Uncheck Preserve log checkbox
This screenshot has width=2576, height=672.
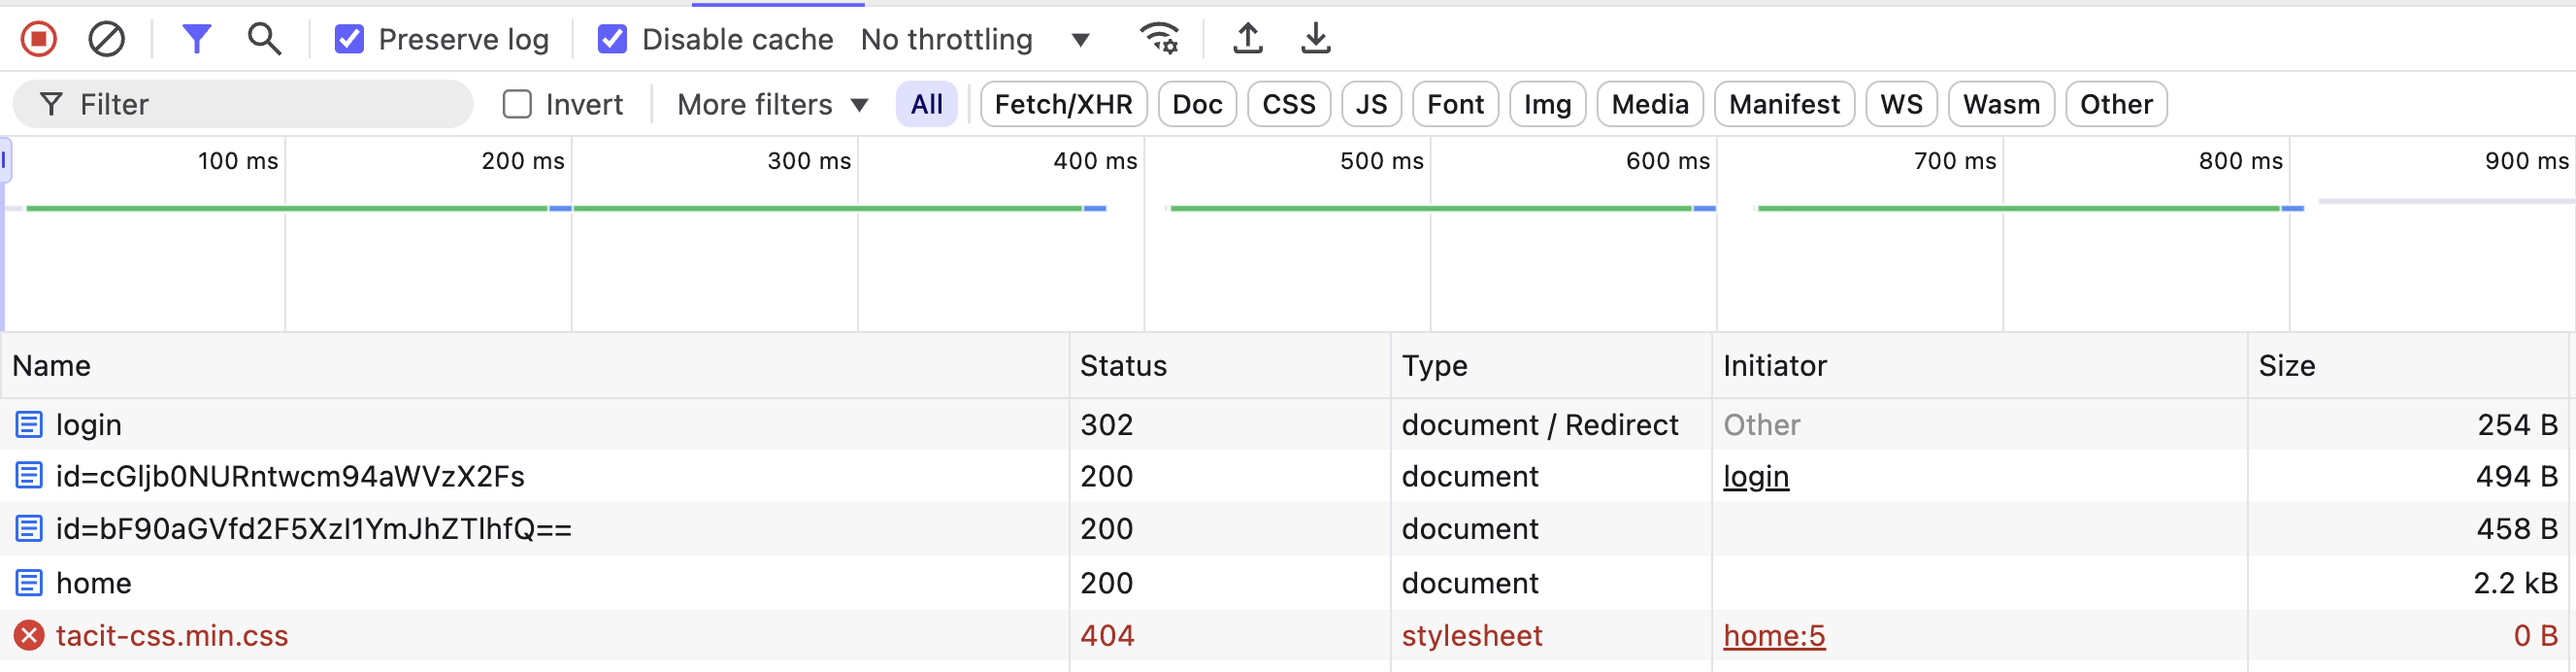349,39
